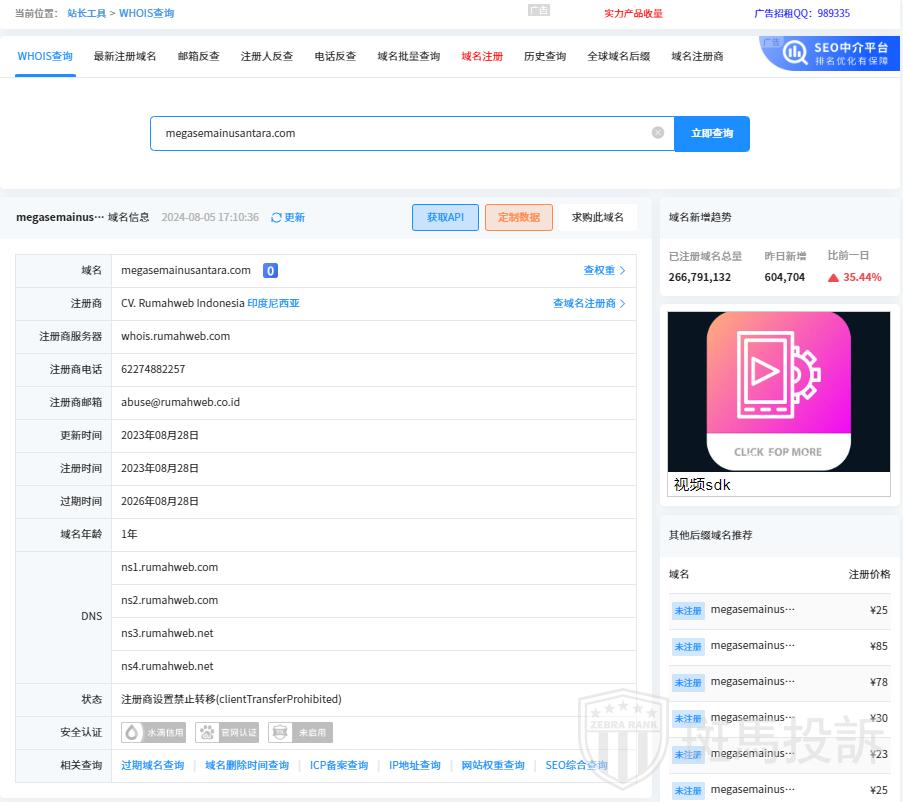903x802 pixels.
Task: Click 站长工具 in the breadcrumb
Action: (x=87, y=13)
